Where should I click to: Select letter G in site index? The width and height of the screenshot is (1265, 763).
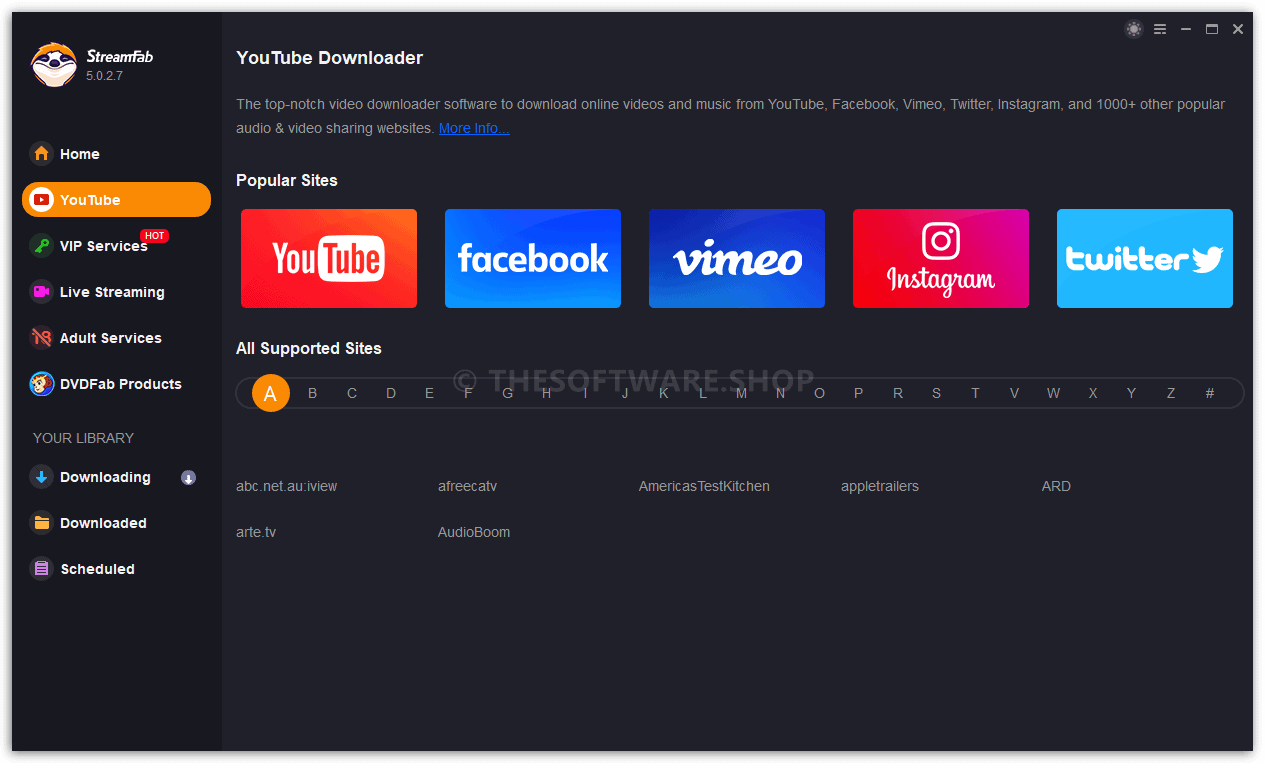508,393
